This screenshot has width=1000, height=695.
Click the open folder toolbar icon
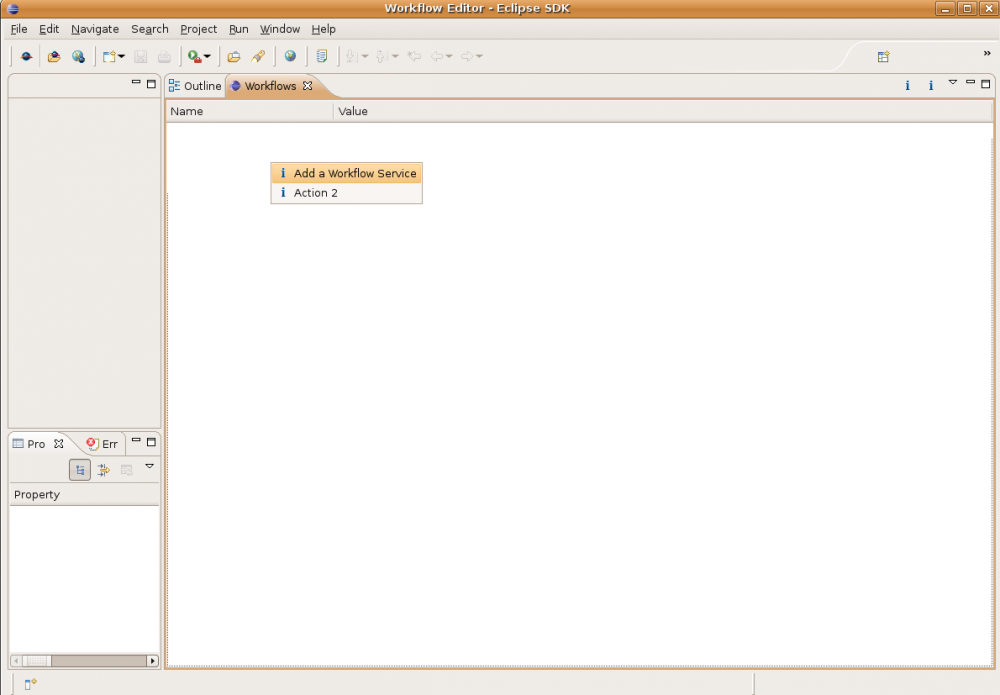(233, 57)
